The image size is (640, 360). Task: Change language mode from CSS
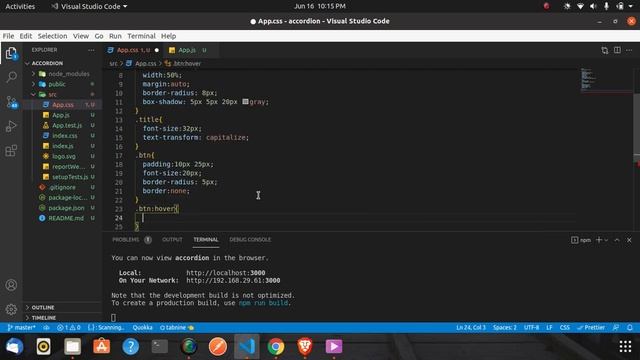coord(564,327)
